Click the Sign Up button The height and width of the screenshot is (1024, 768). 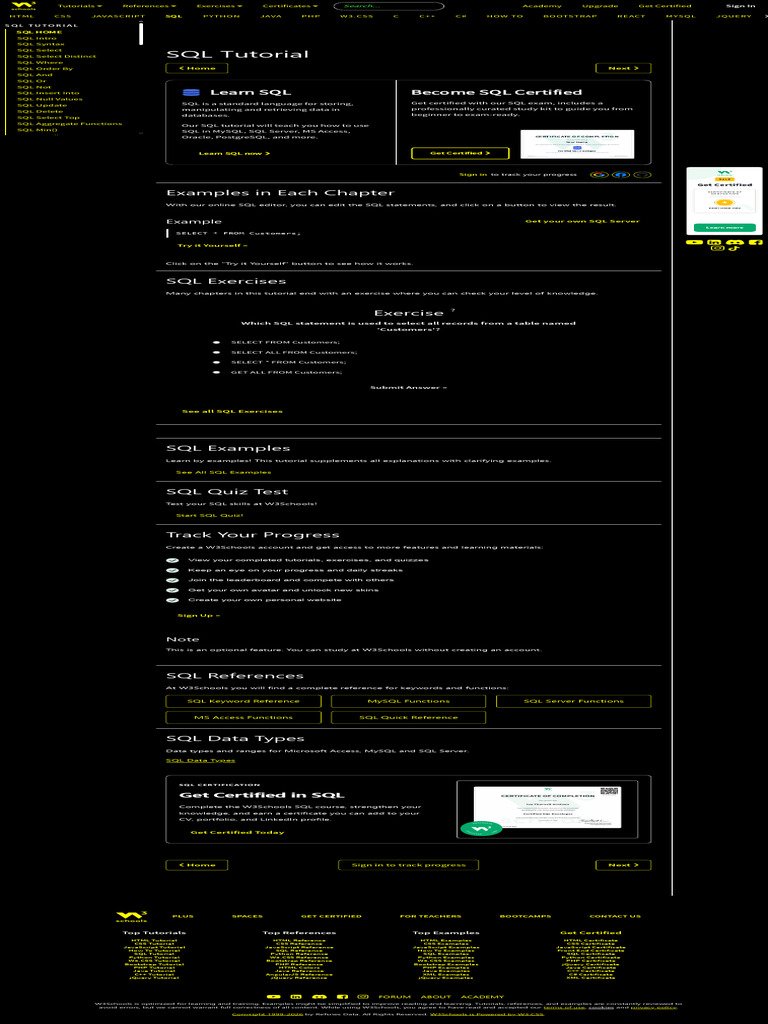click(199, 616)
